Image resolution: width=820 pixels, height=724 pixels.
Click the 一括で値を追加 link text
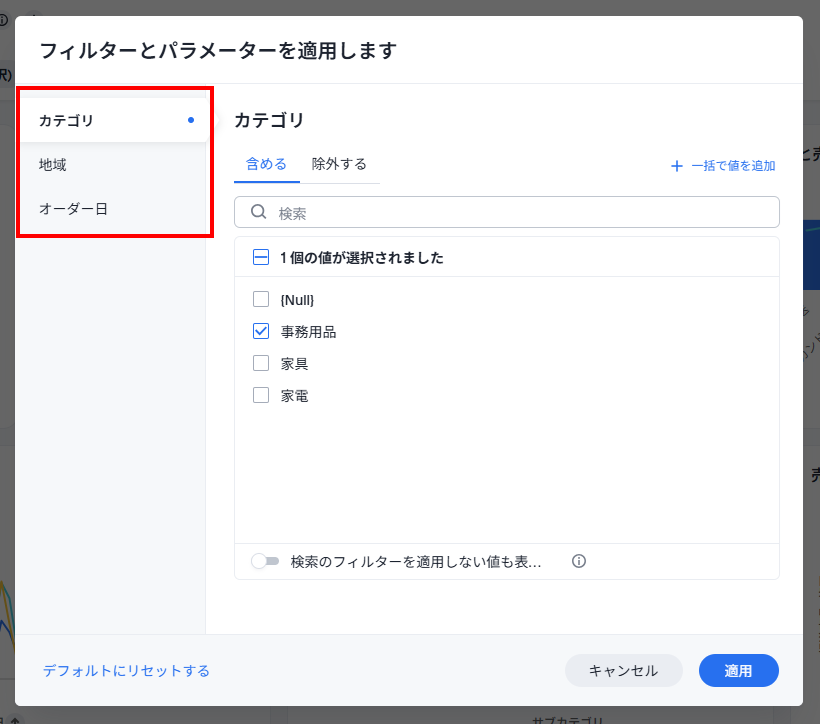point(733,166)
